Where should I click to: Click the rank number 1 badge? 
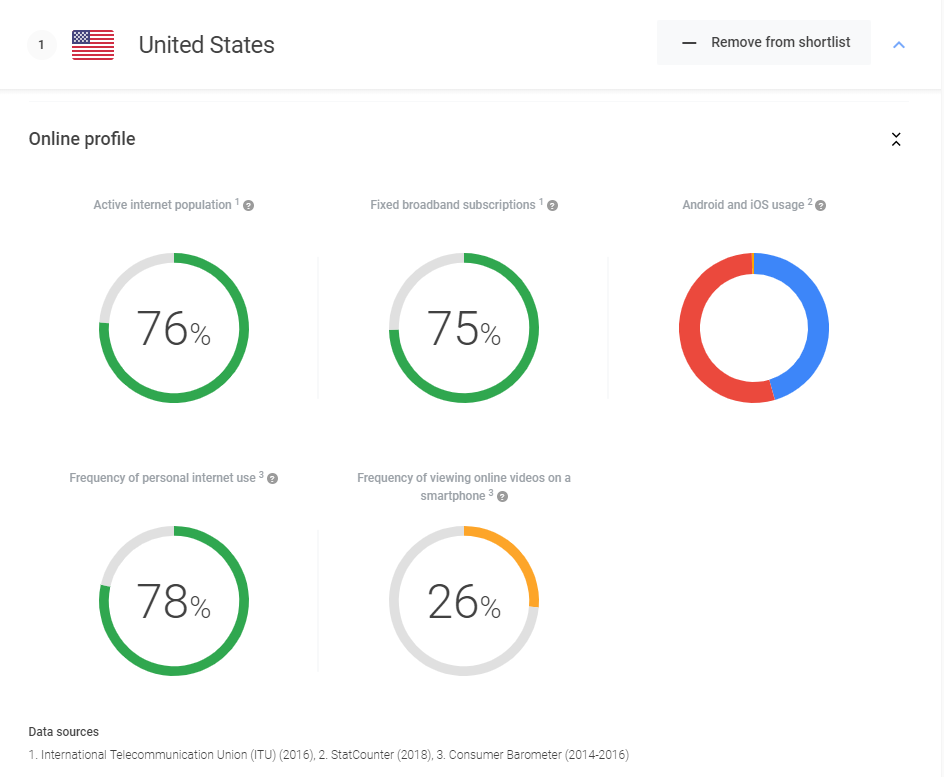(x=41, y=45)
